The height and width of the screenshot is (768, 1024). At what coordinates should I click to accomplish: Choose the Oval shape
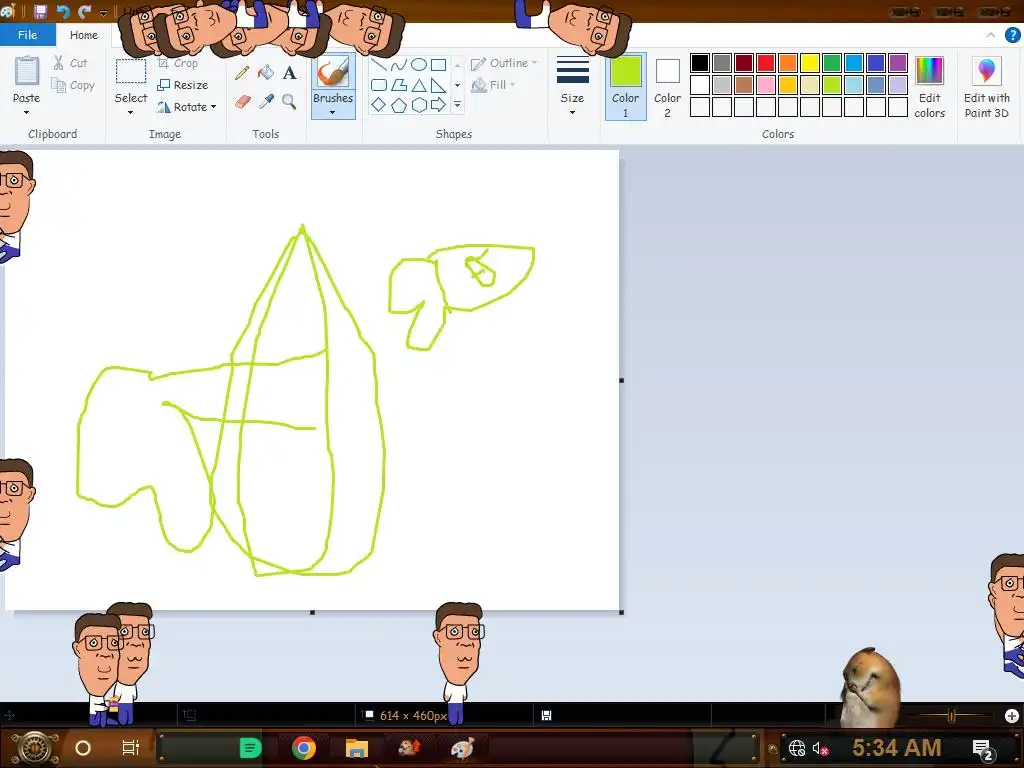[x=419, y=65]
